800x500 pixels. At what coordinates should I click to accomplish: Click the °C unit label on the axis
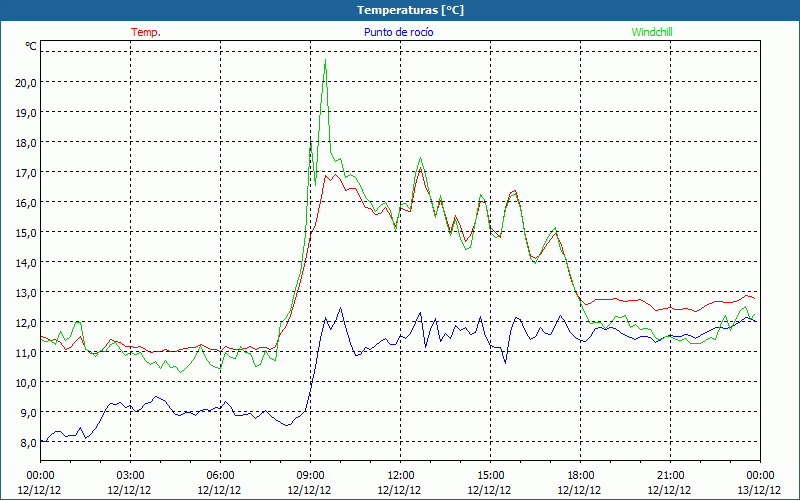(31, 46)
